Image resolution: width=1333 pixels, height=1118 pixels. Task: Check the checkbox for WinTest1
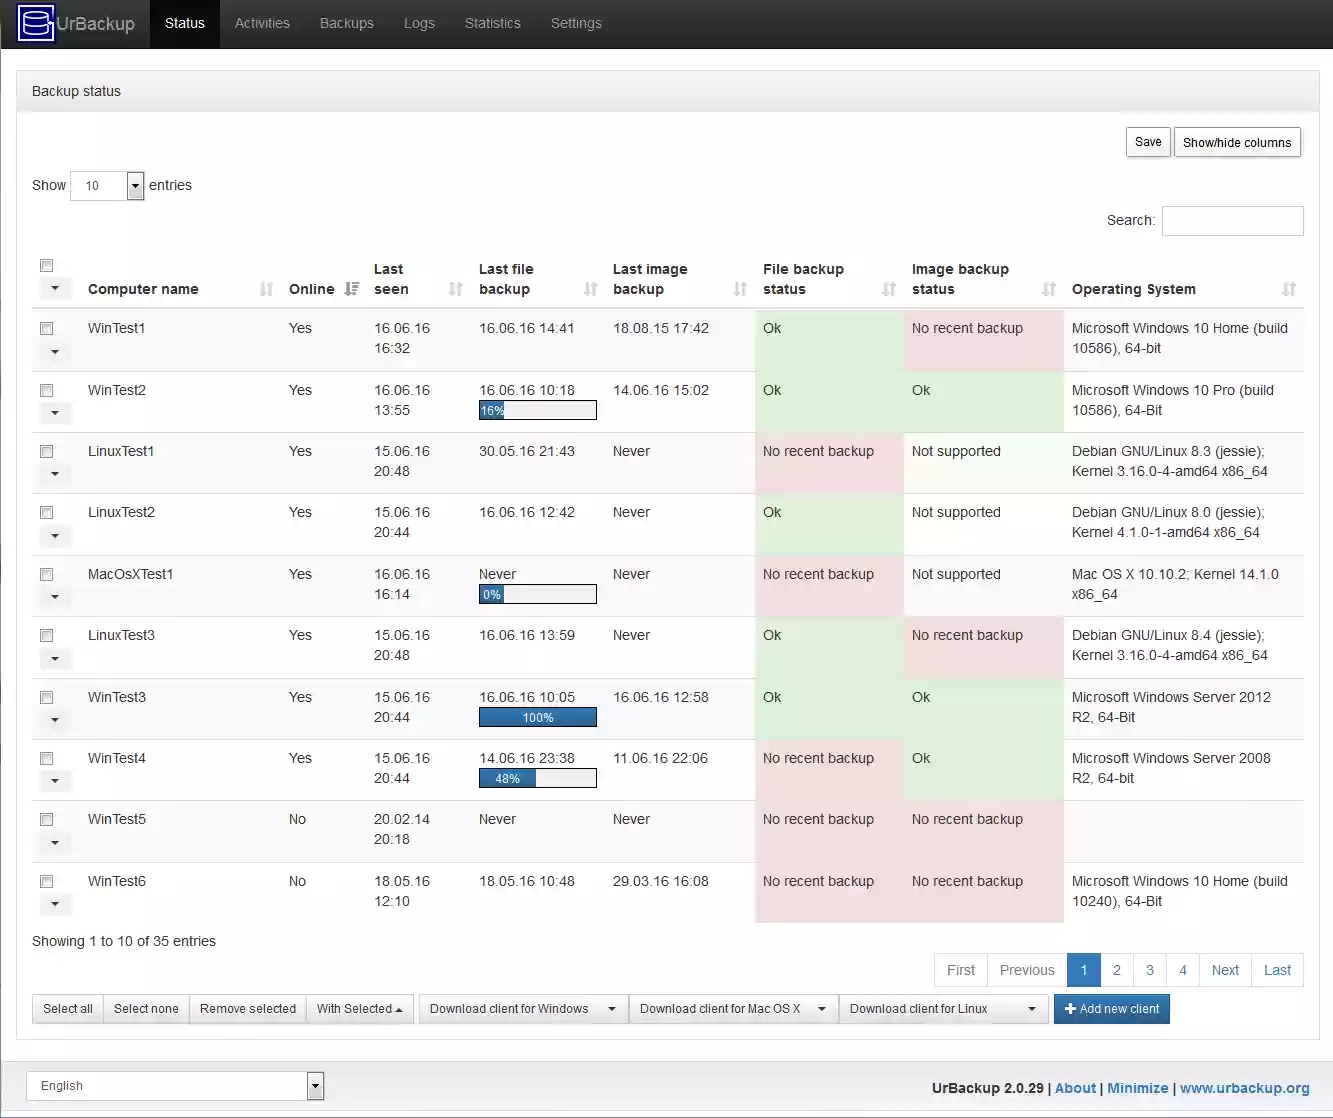coord(46,328)
